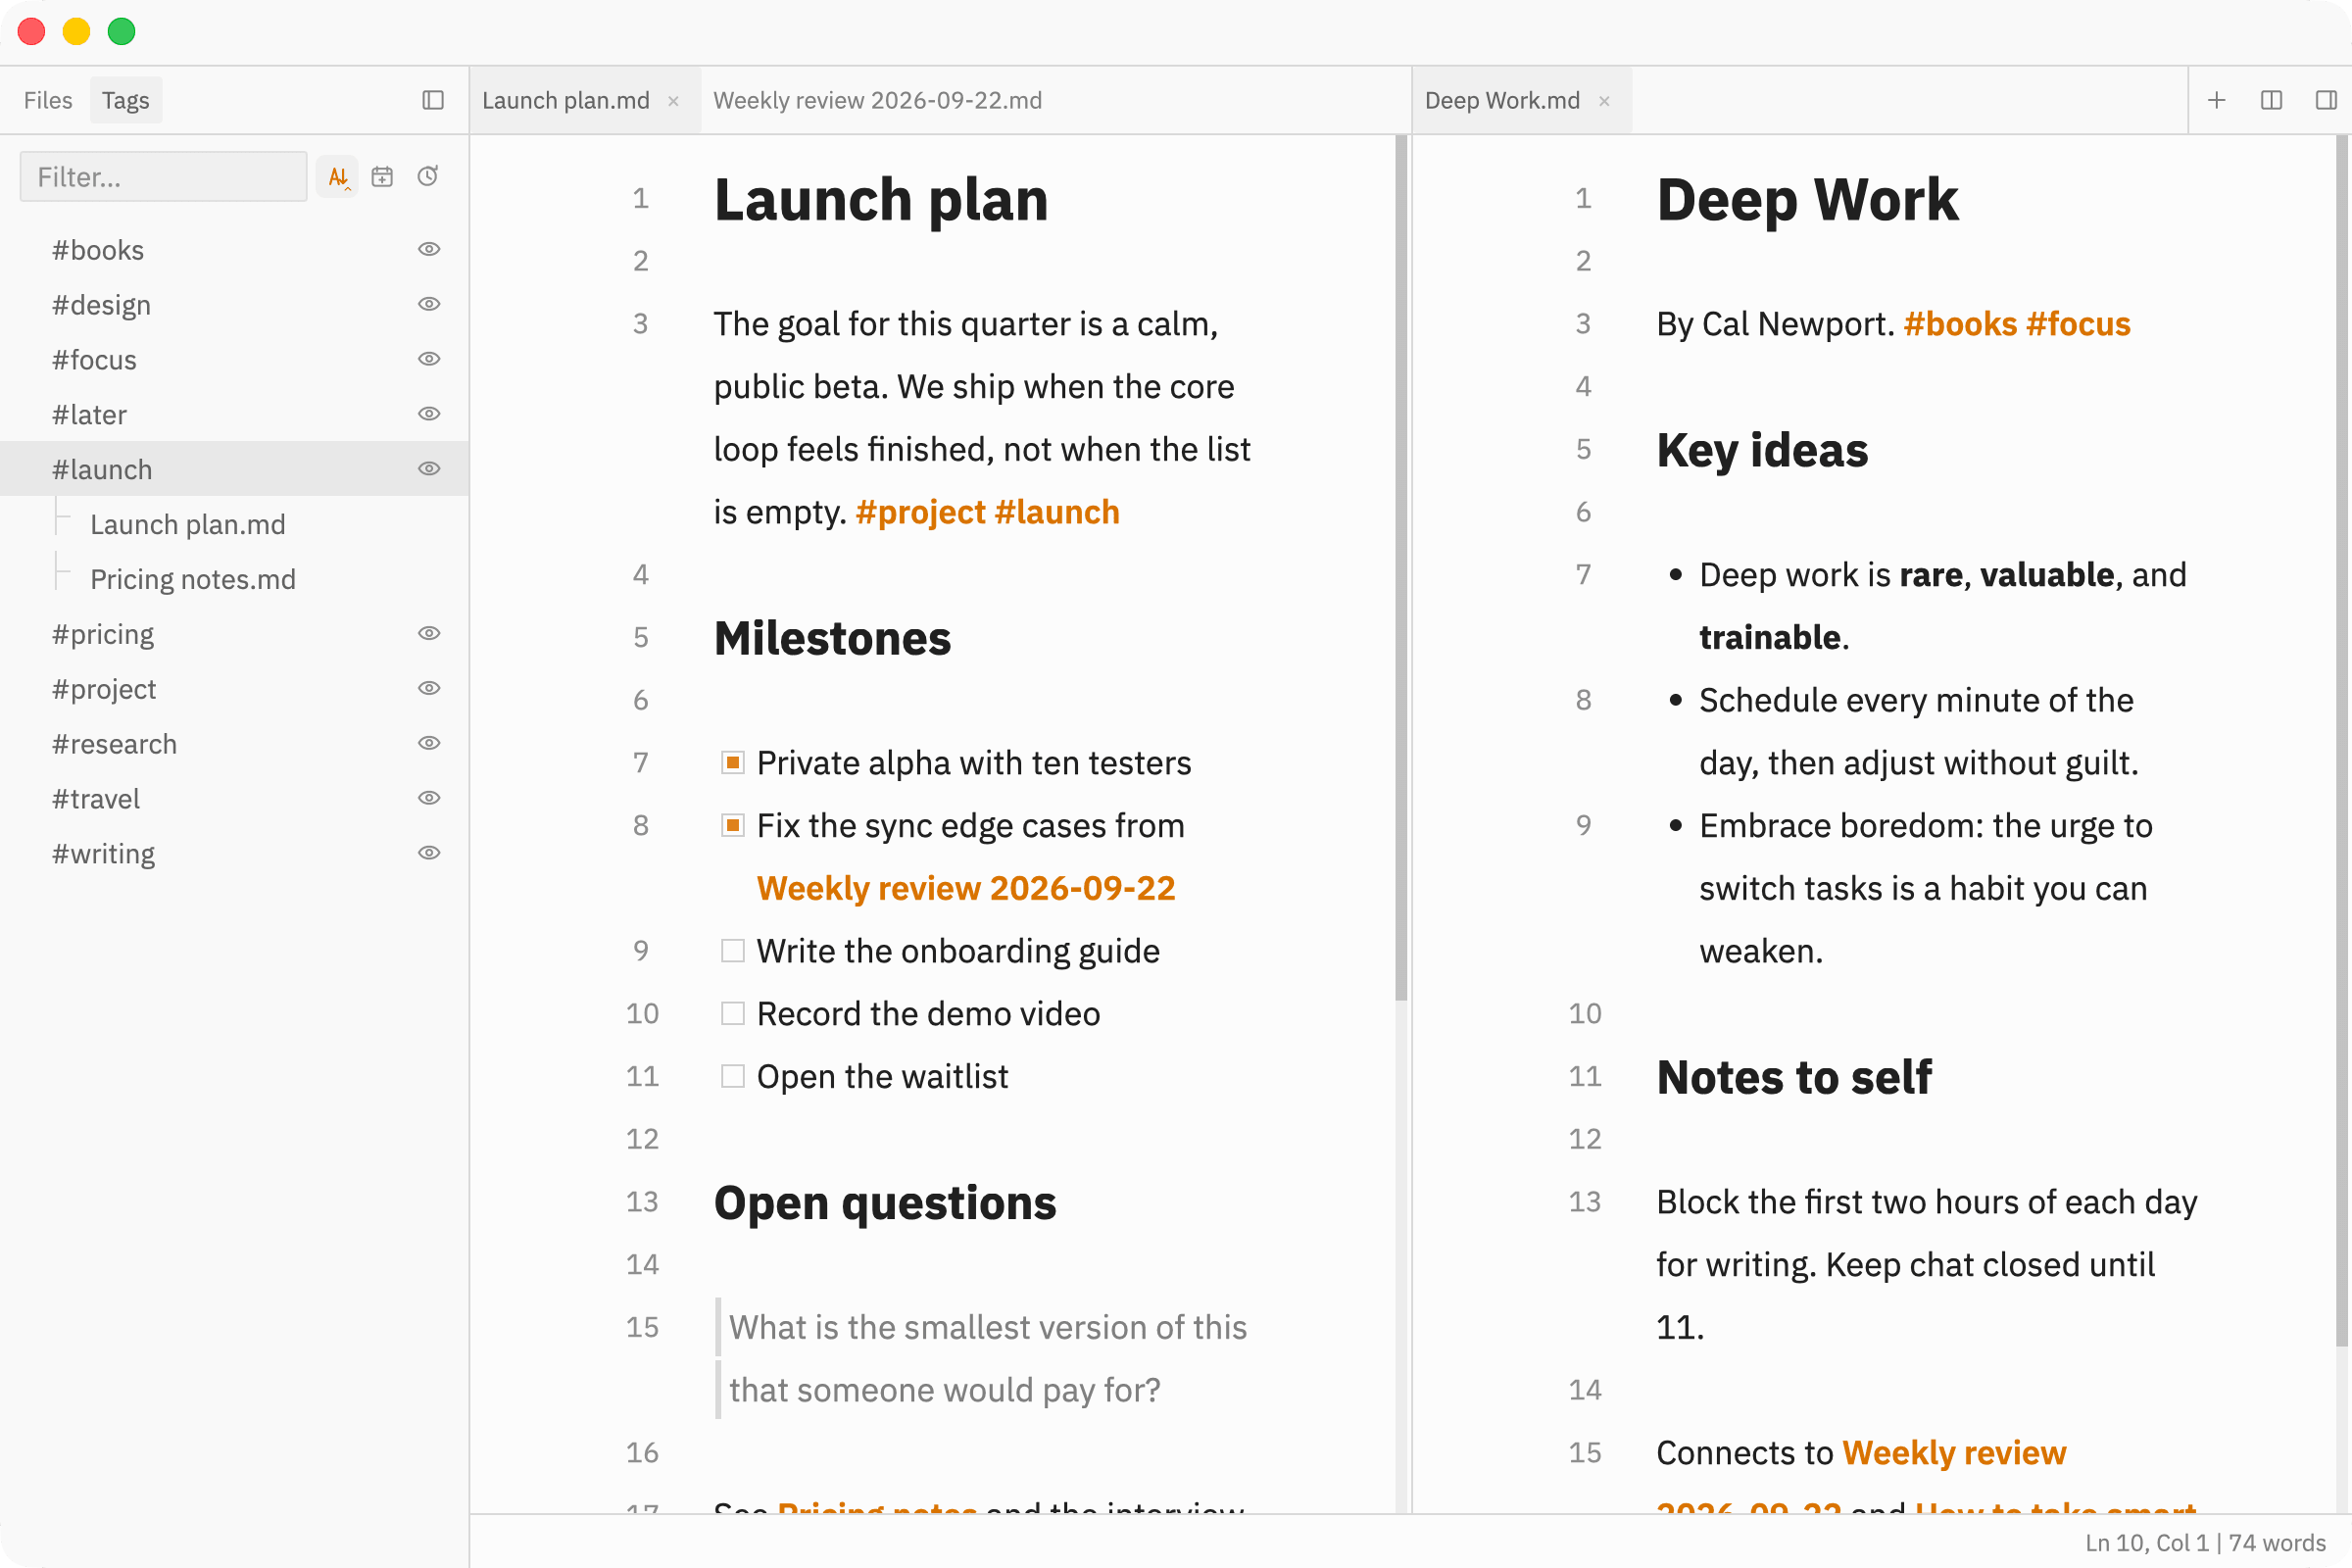The height and width of the screenshot is (1568, 2352).
Task: Check 'Record the demo video' checkbox
Action: pos(733,1014)
